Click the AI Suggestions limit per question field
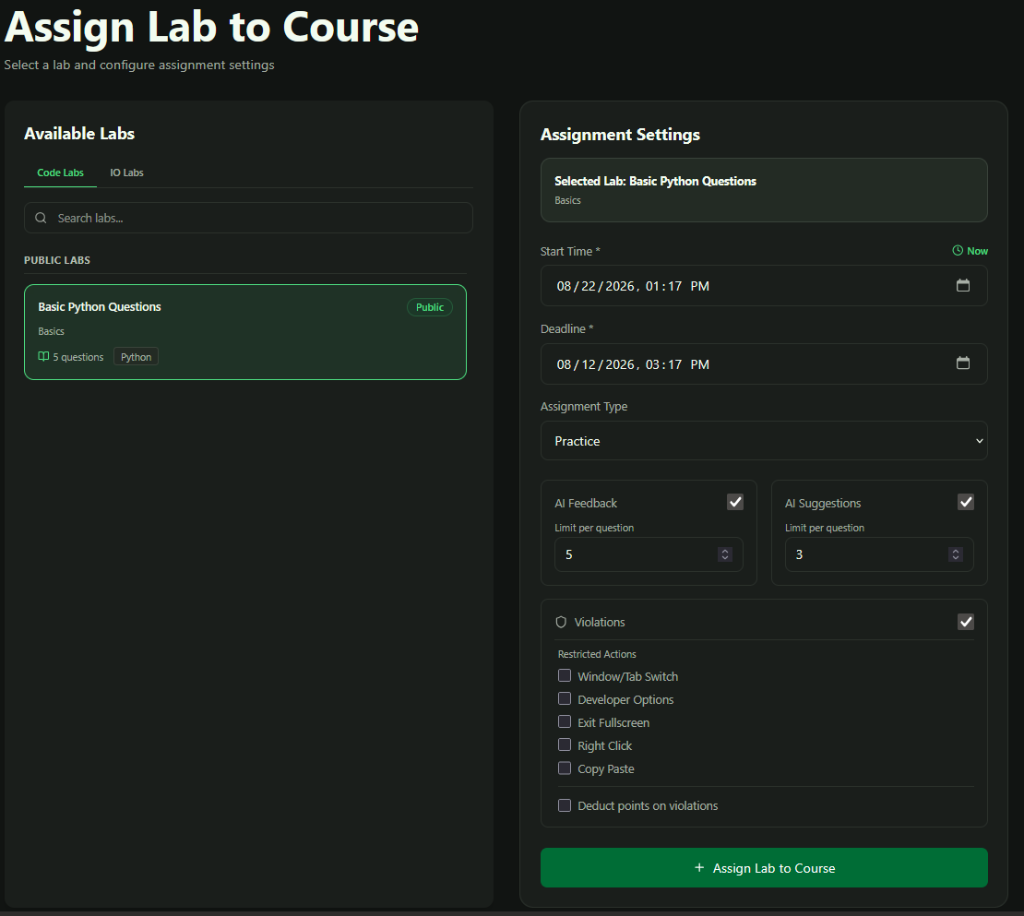This screenshot has width=1024, height=916. [x=879, y=555]
